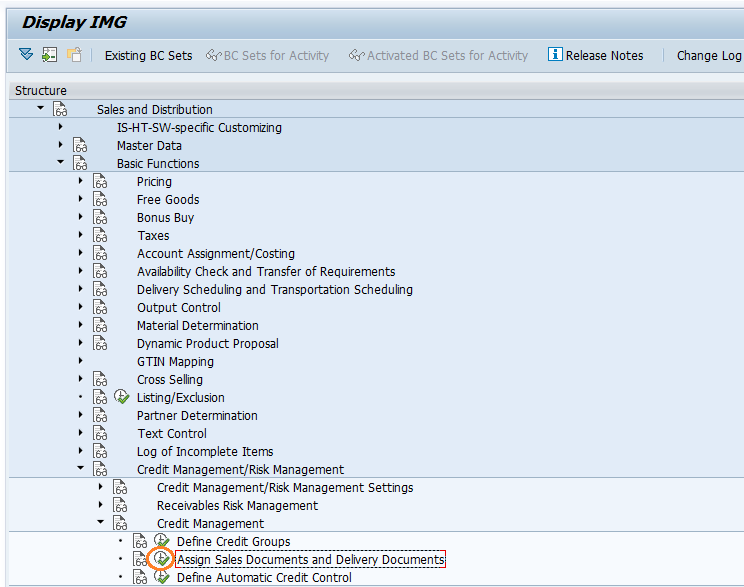Execute Define Automatic Credit Control activity

coord(161,577)
